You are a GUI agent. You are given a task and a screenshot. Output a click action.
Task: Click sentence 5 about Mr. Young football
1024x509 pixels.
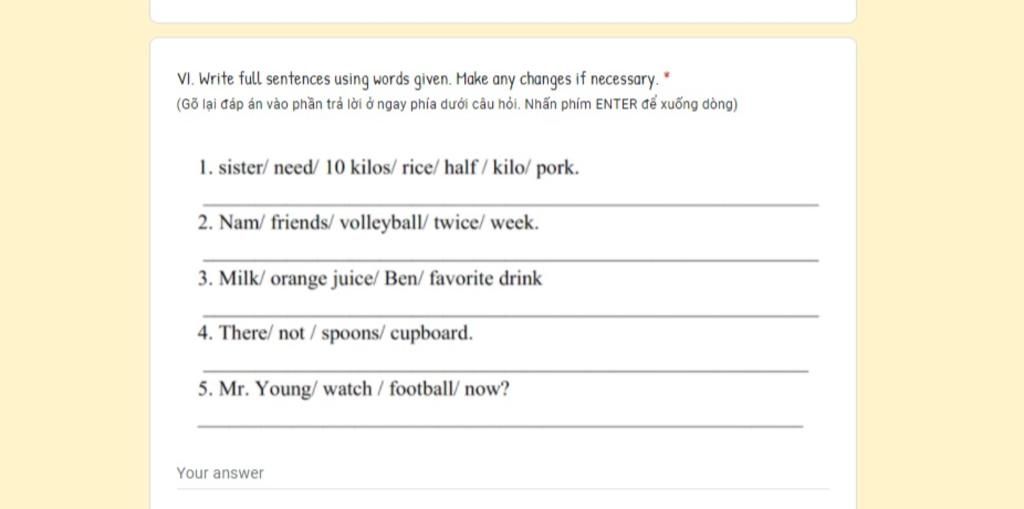click(353, 389)
